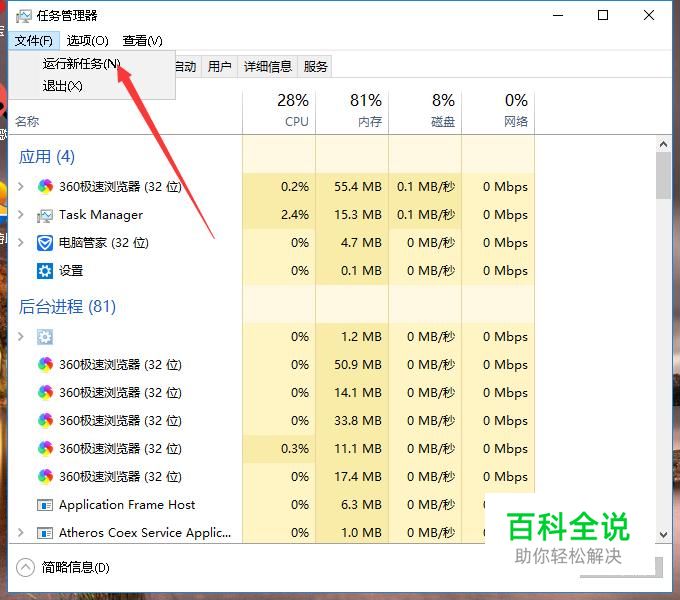Screen dimensions: 680x600
Task: Sort by the 名称 column header
Action: point(27,121)
